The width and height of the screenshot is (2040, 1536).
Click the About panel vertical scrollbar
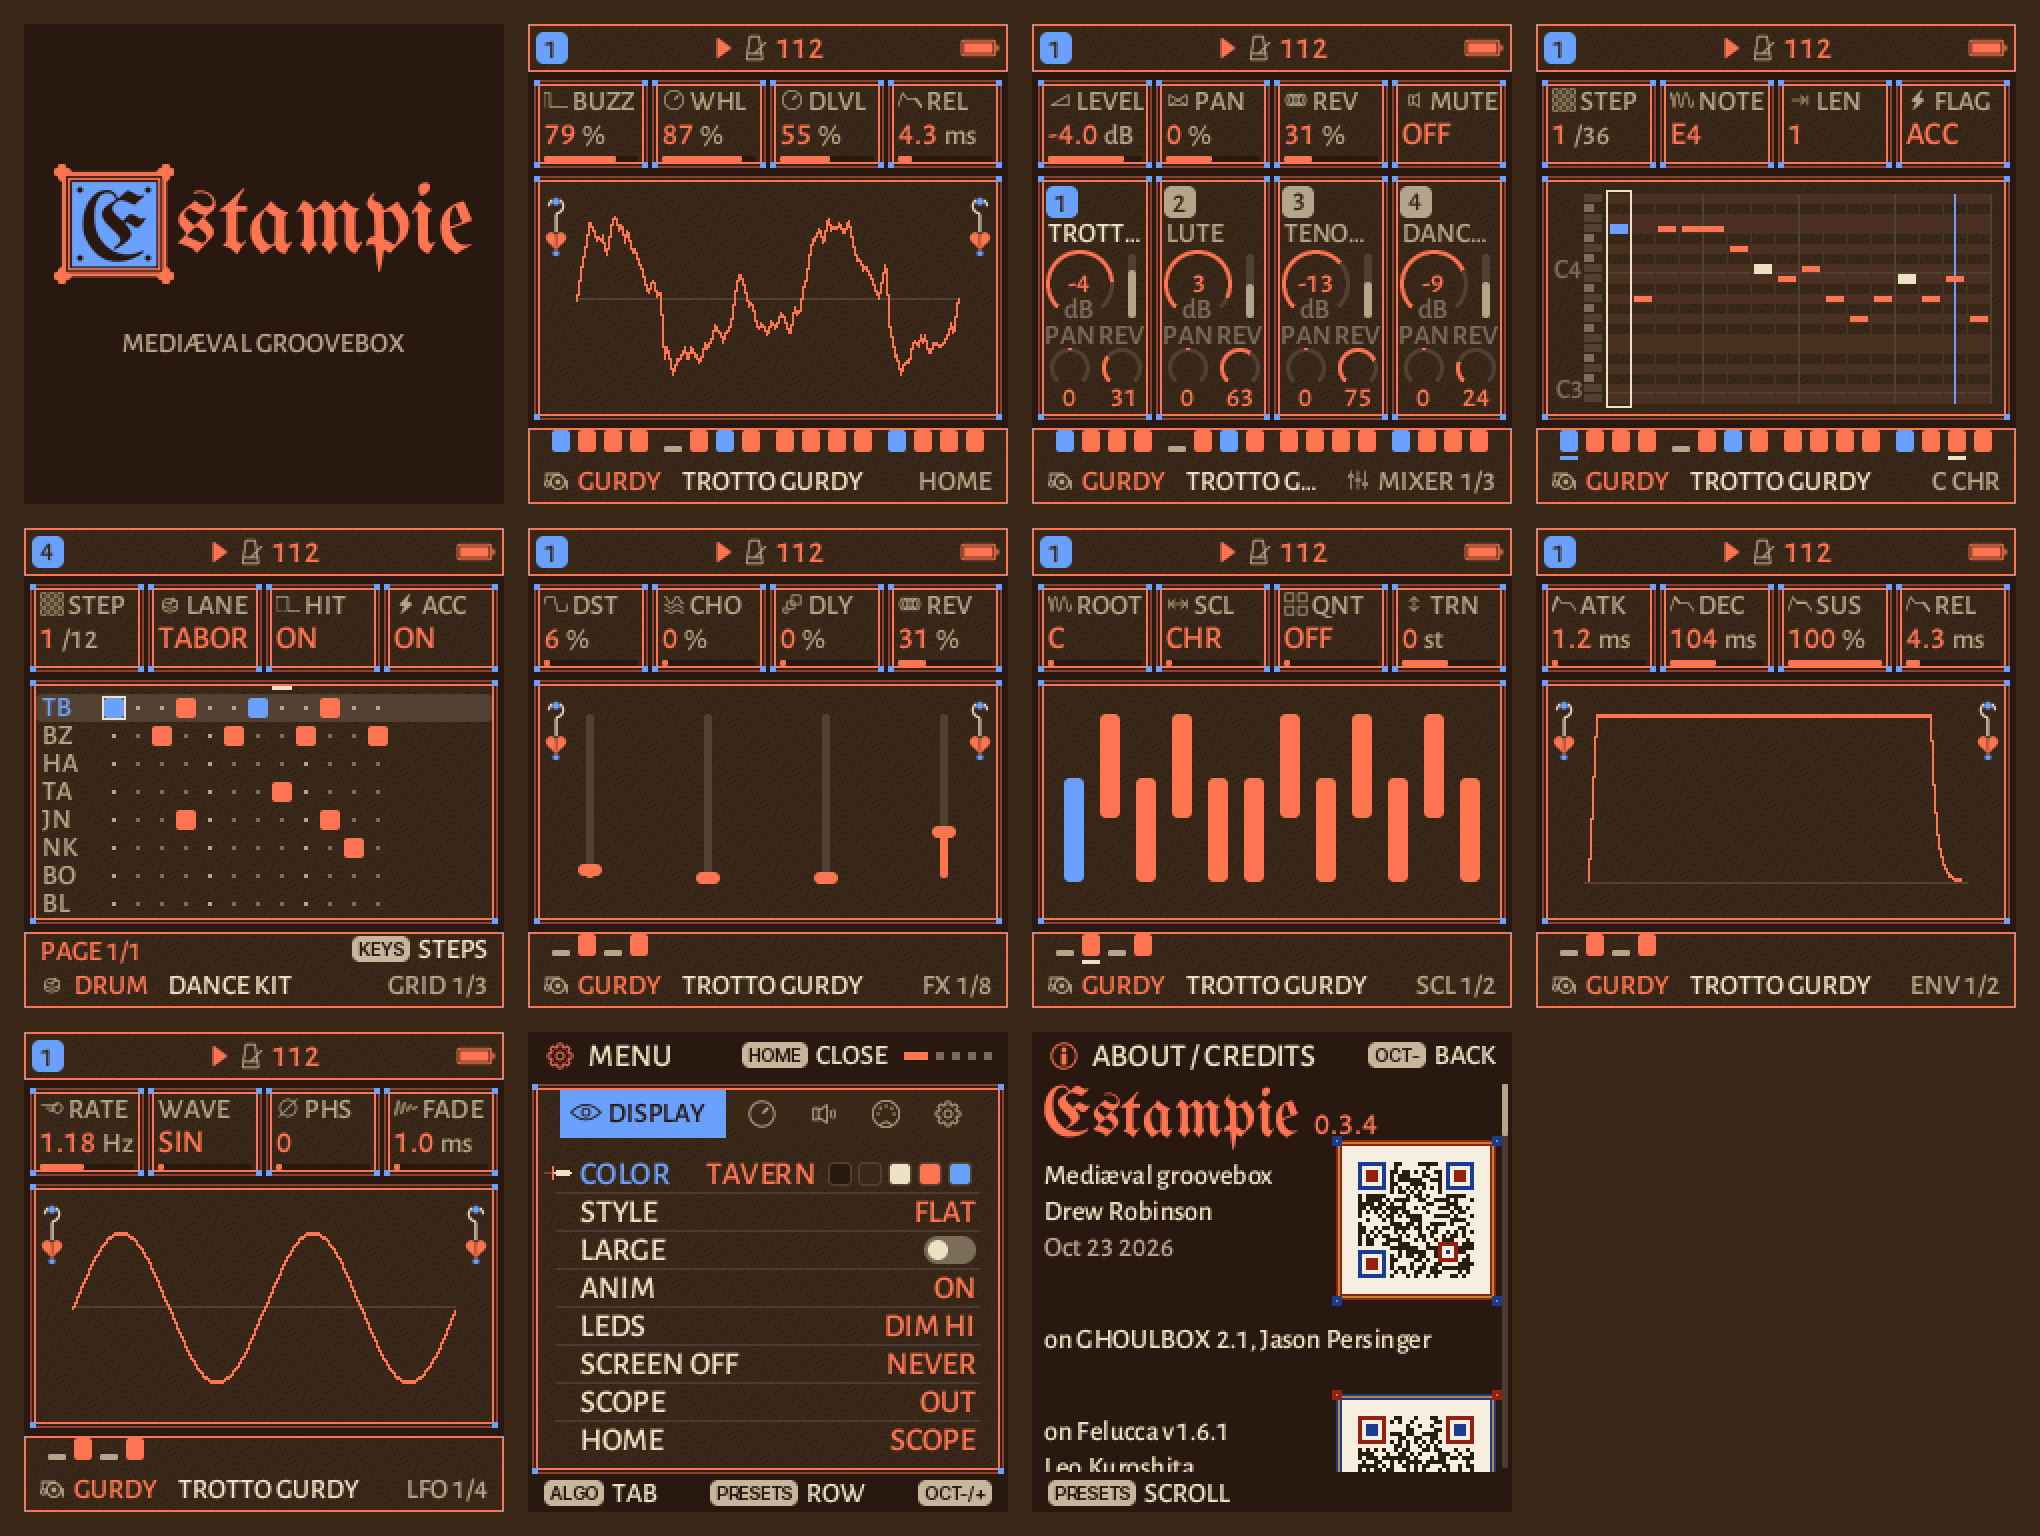[1503, 1278]
